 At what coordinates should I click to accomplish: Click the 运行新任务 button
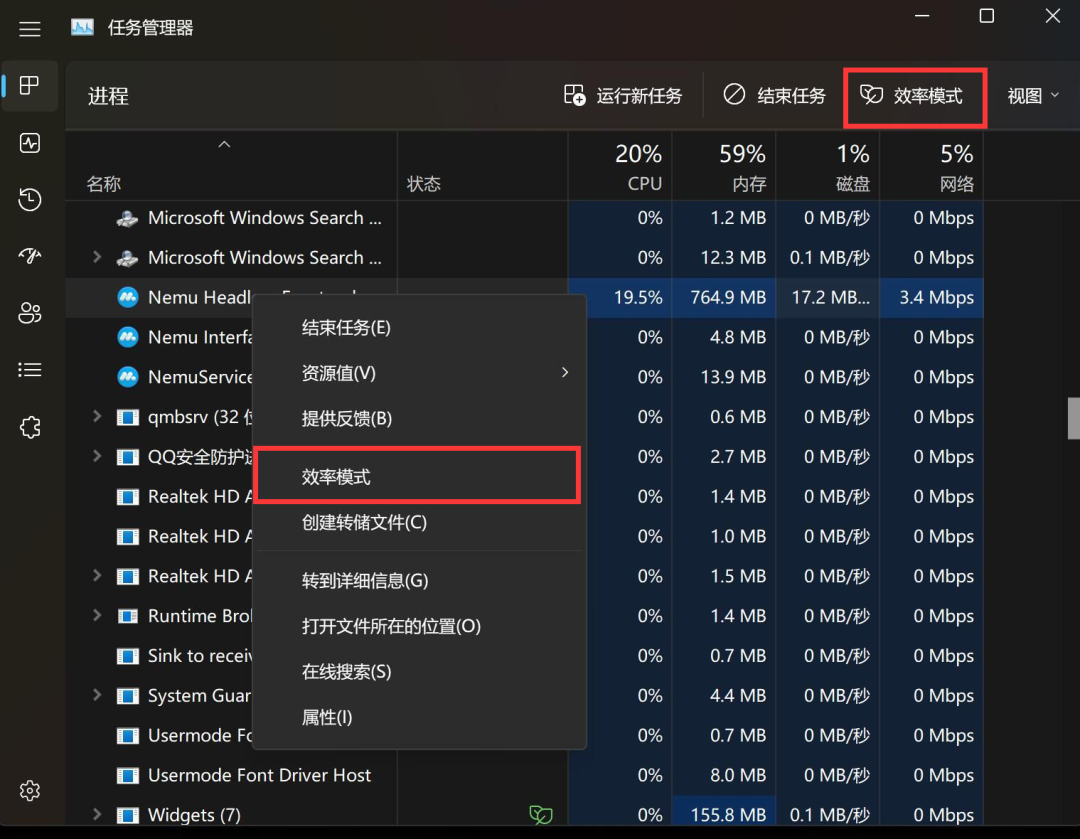(626, 96)
